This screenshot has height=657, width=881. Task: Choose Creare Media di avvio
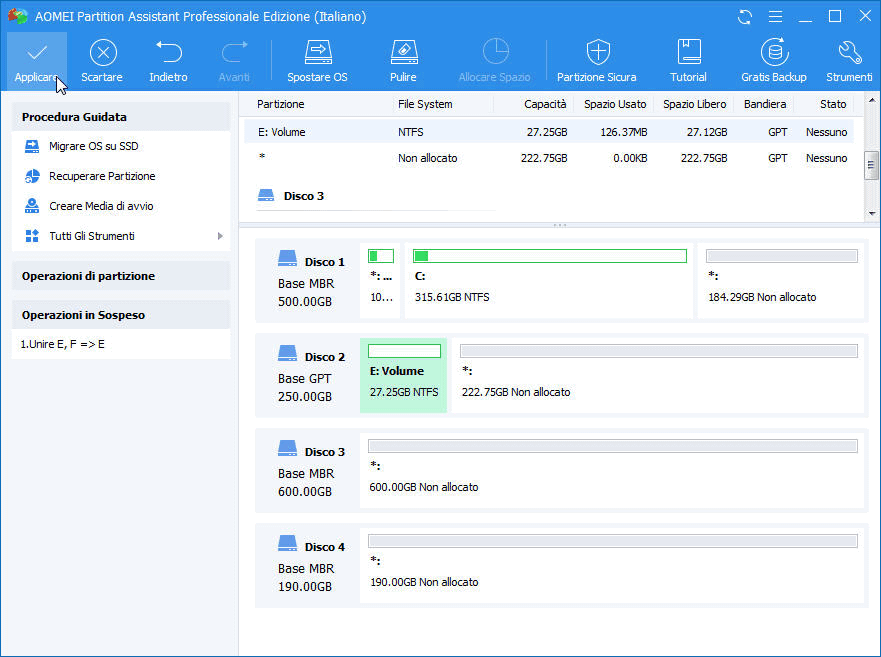pyautogui.click(x=101, y=206)
